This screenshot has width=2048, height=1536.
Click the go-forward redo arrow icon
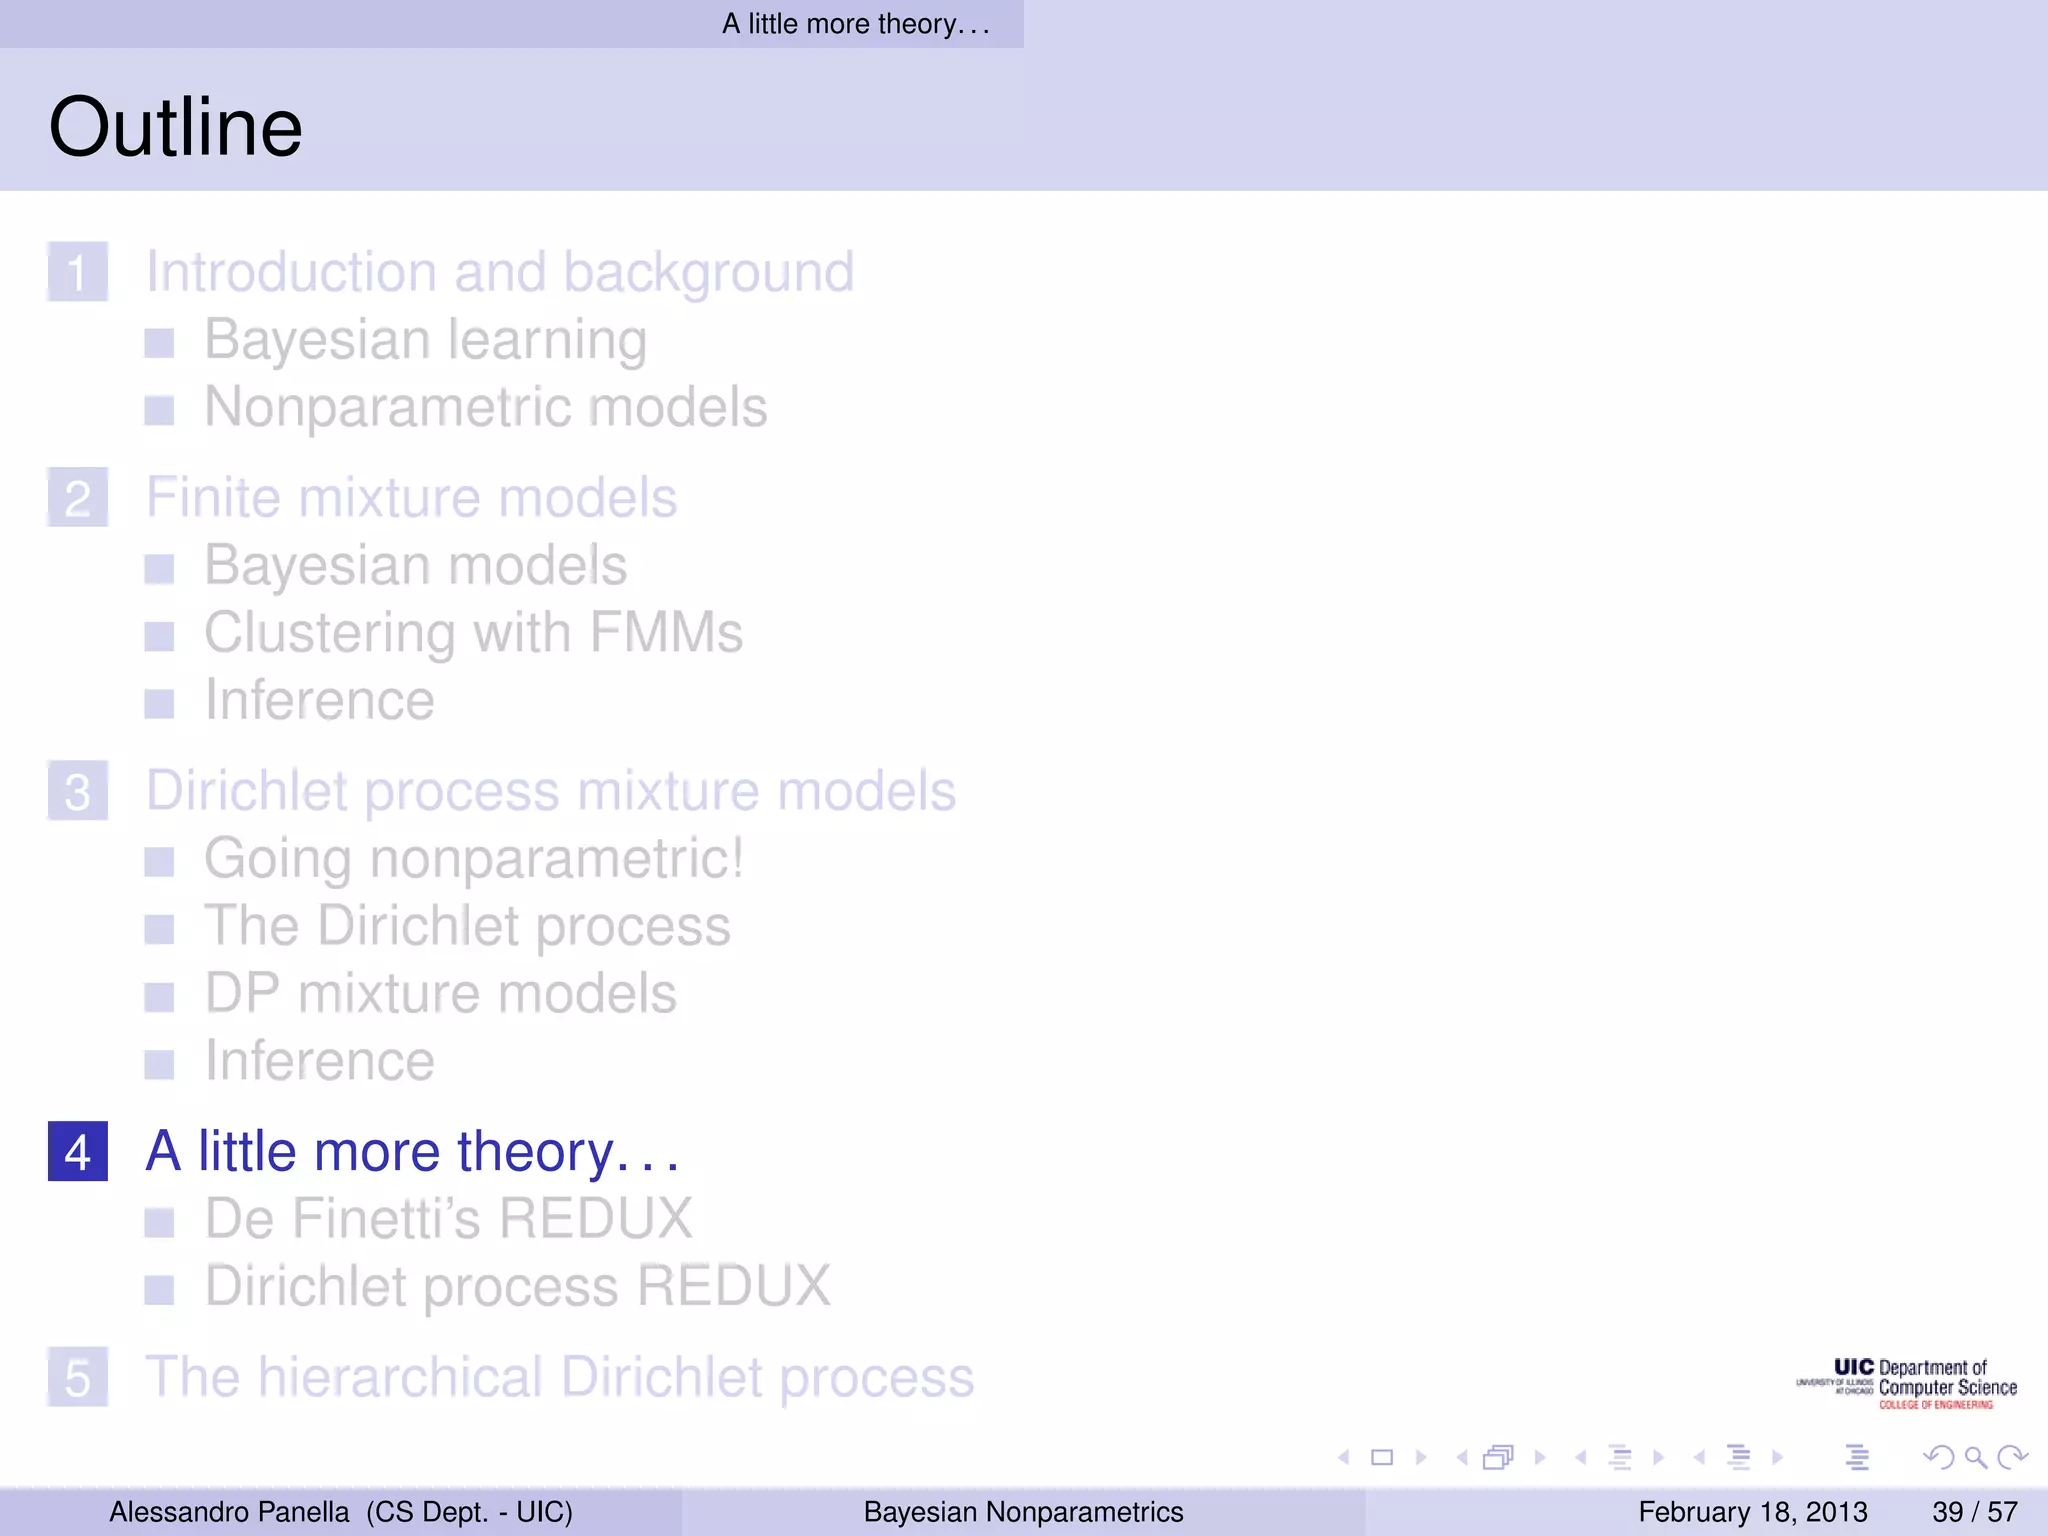pos(2011,1457)
